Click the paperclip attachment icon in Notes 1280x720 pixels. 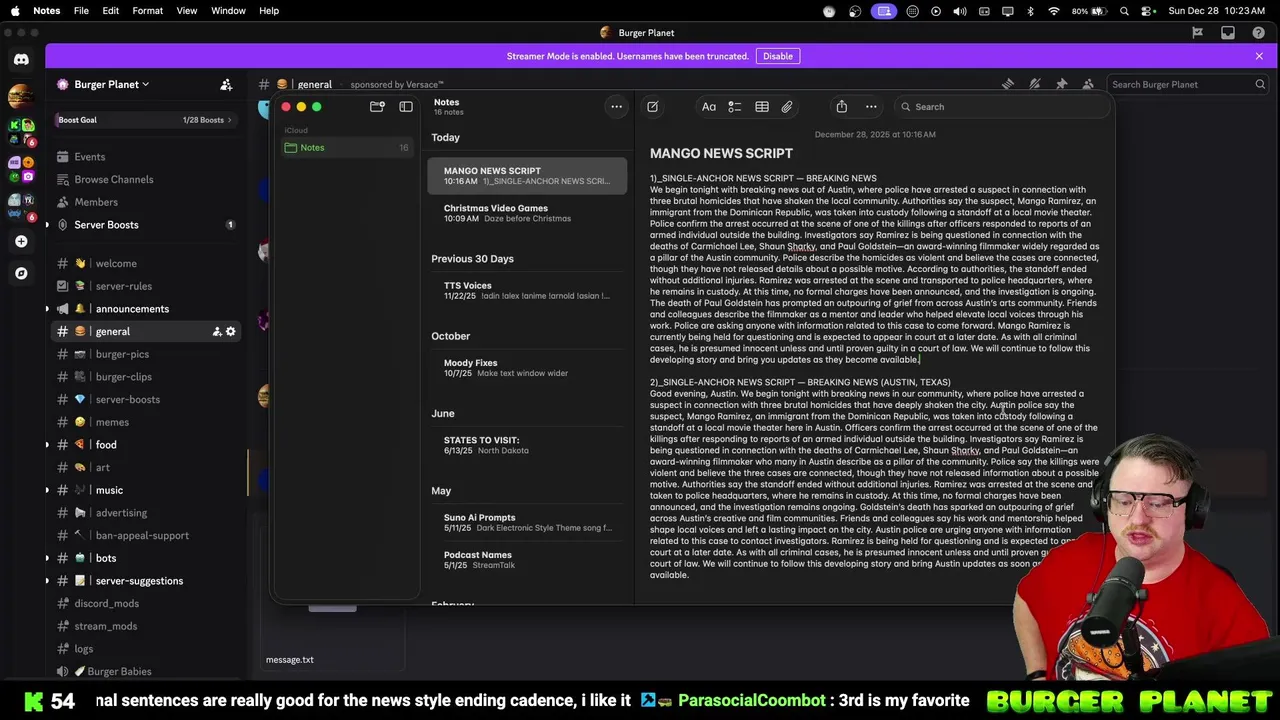coord(787,107)
